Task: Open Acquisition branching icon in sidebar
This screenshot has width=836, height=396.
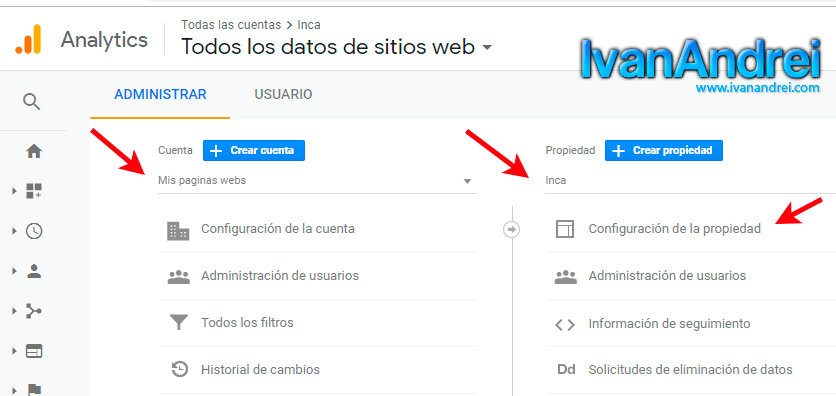Action: tap(34, 311)
